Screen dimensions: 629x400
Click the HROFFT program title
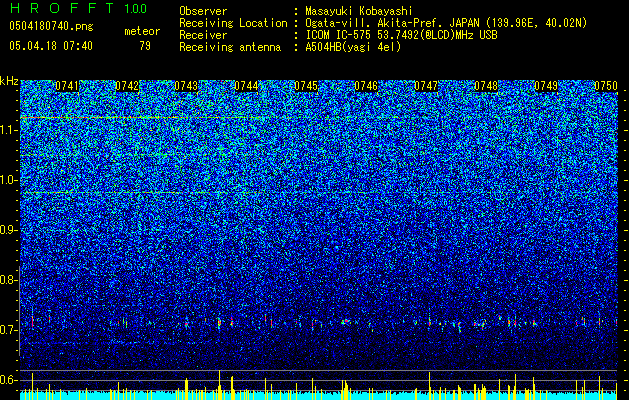point(62,8)
